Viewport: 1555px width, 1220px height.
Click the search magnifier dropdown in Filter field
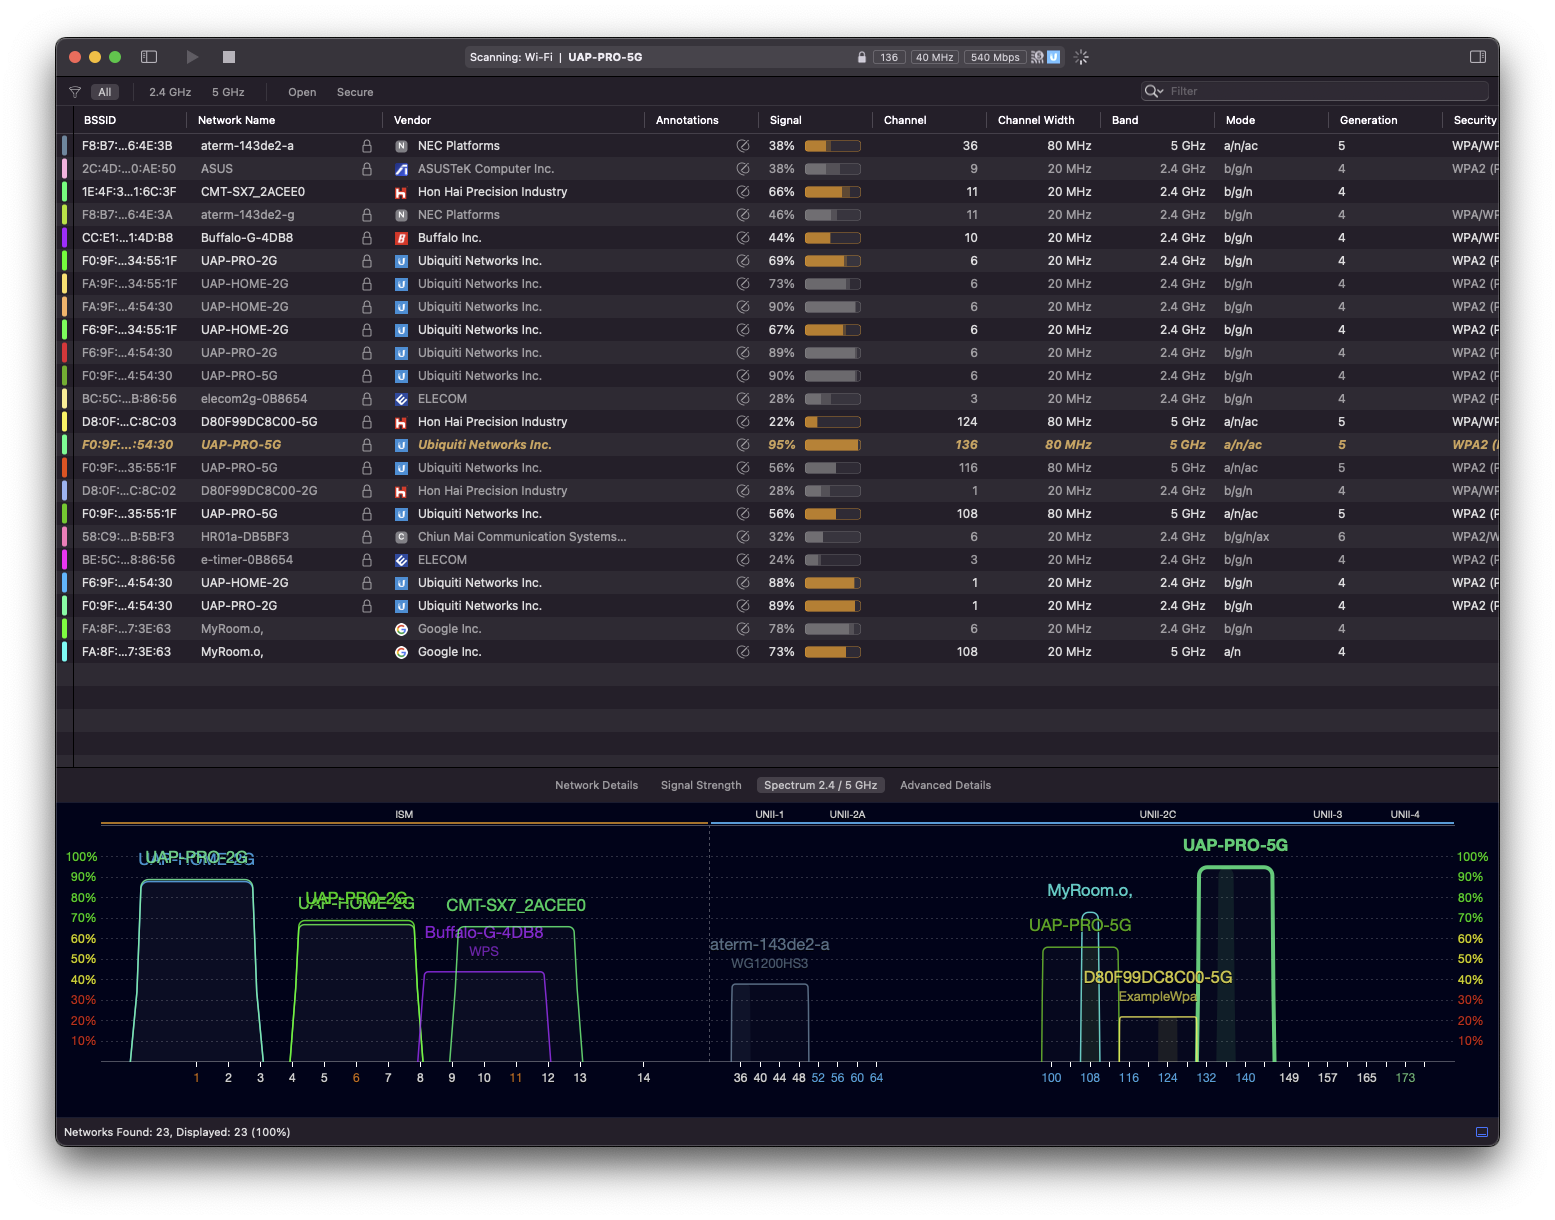coord(1154,91)
